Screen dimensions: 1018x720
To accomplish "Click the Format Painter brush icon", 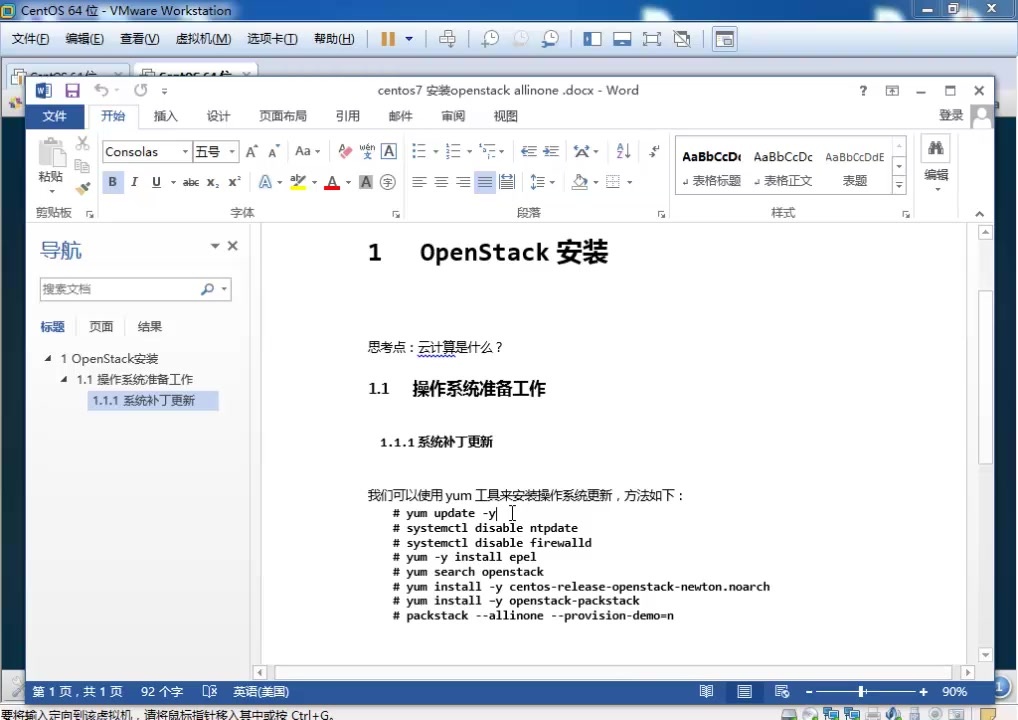I will pyautogui.click(x=82, y=187).
